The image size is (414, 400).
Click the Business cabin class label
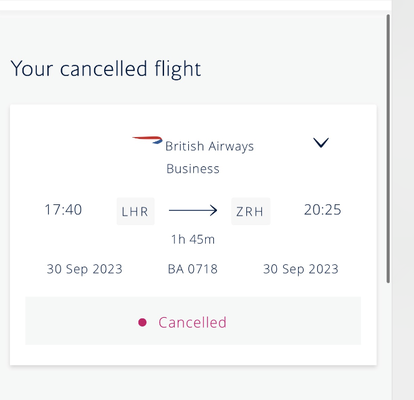click(x=193, y=169)
